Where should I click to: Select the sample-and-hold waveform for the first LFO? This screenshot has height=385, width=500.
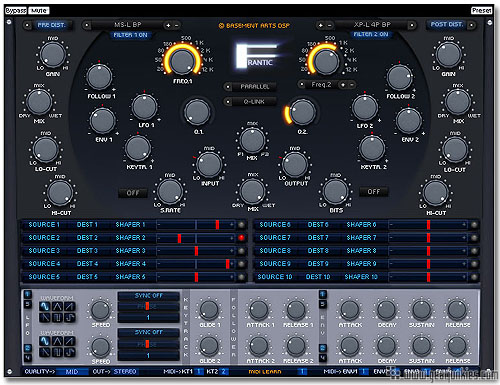(x=69, y=317)
